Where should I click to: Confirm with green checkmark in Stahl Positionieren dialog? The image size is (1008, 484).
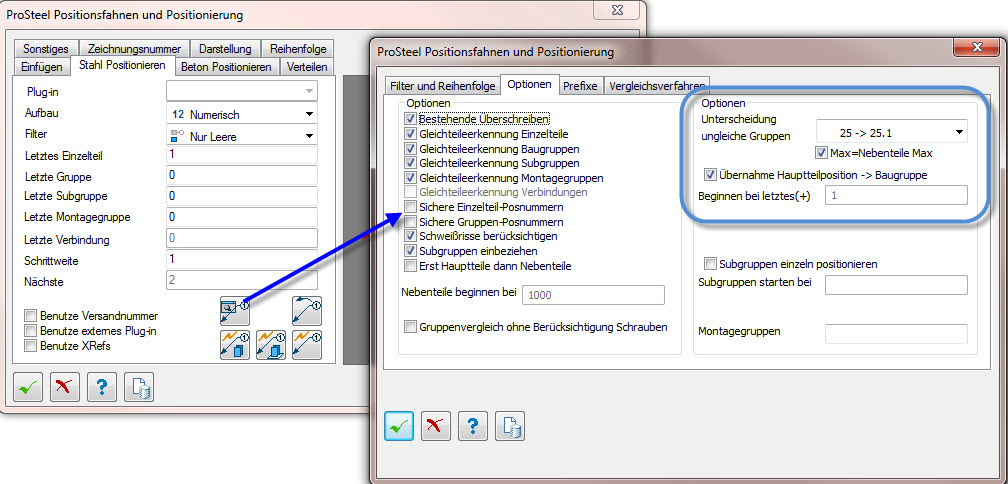28,386
